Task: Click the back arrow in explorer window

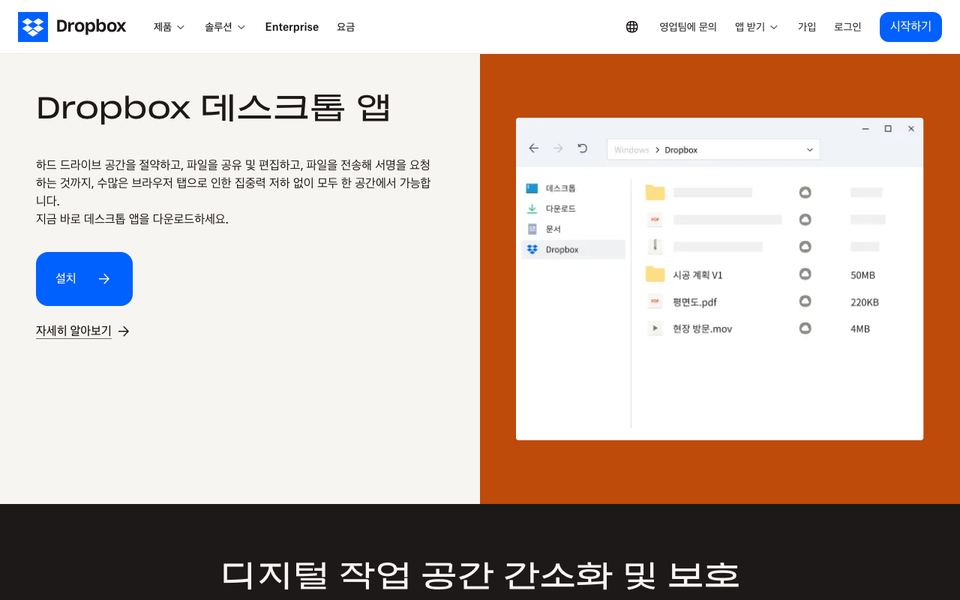Action: tap(534, 149)
